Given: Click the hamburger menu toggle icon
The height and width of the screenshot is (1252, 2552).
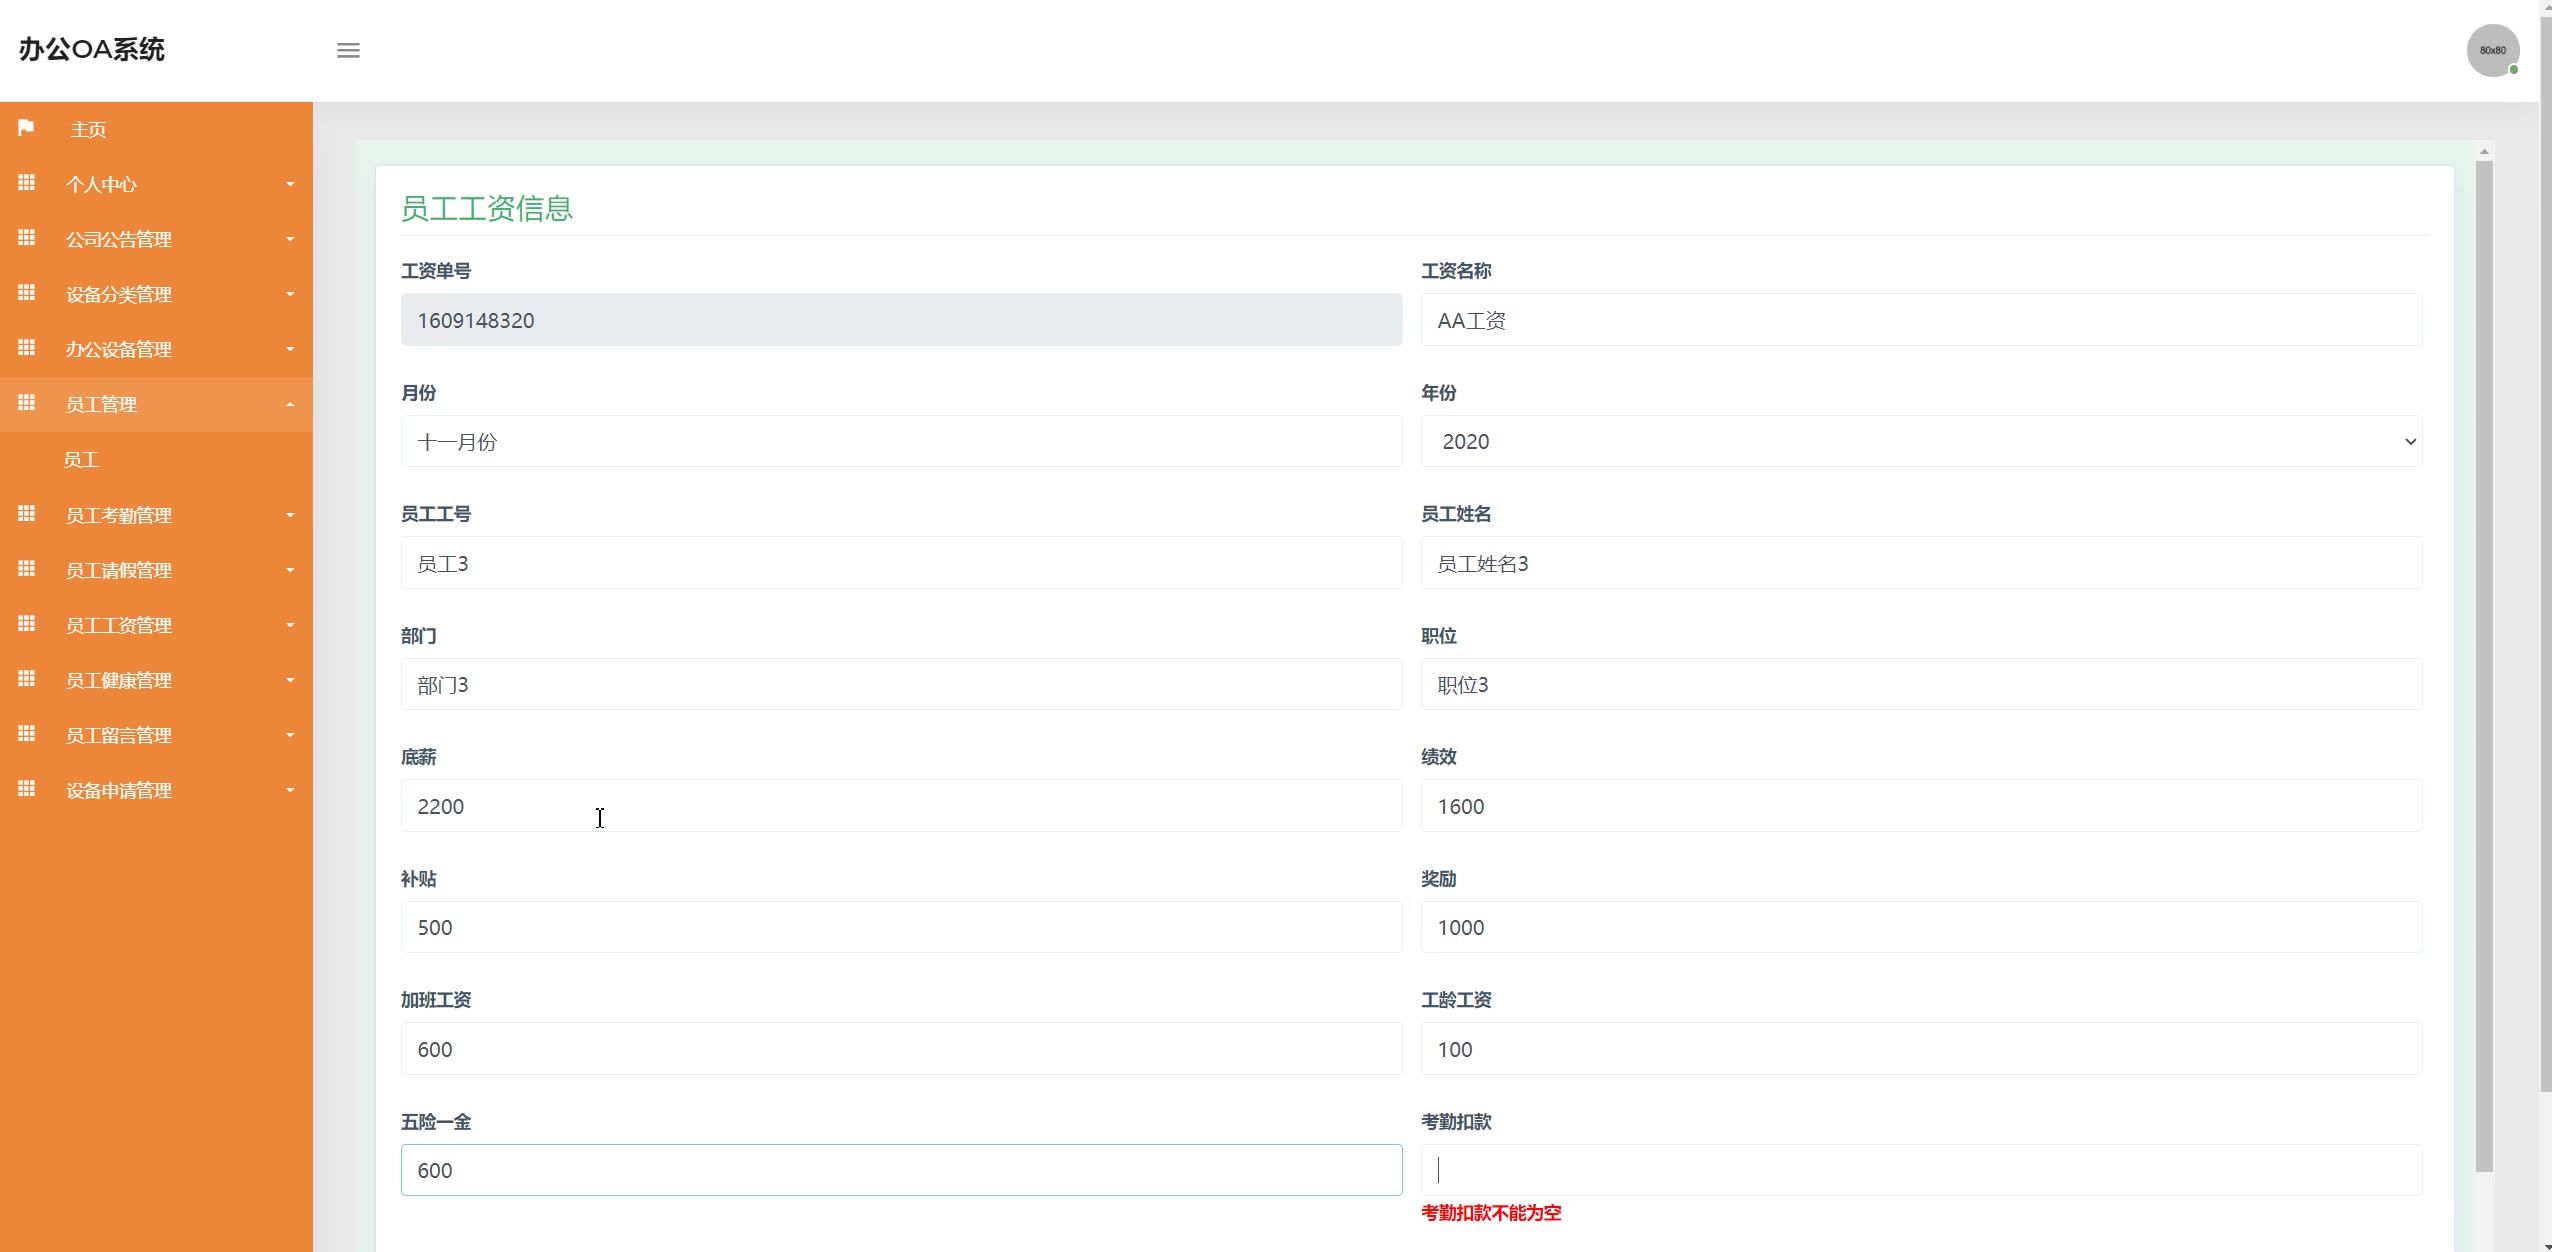Looking at the screenshot, I should pos(348,50).
